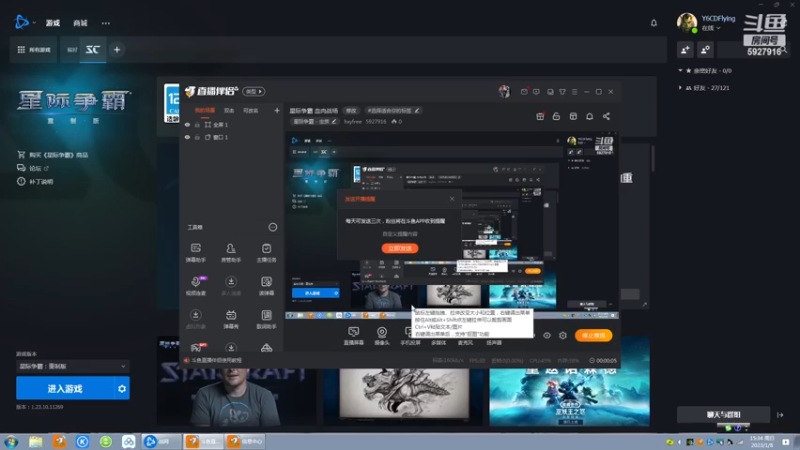Screen dimensions: 800x450
Task: Open the three-dots more menu in Battle.net
Action: click(x=106, y=23)
